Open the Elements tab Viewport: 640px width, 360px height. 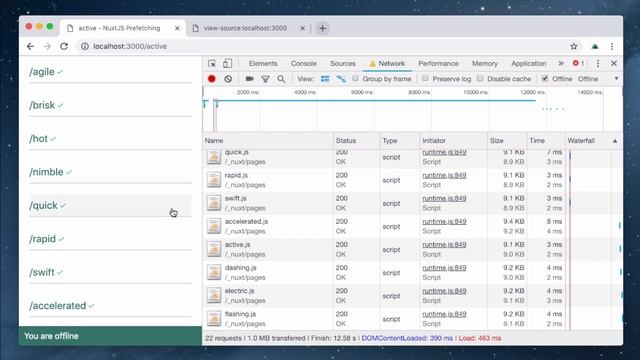263,64
